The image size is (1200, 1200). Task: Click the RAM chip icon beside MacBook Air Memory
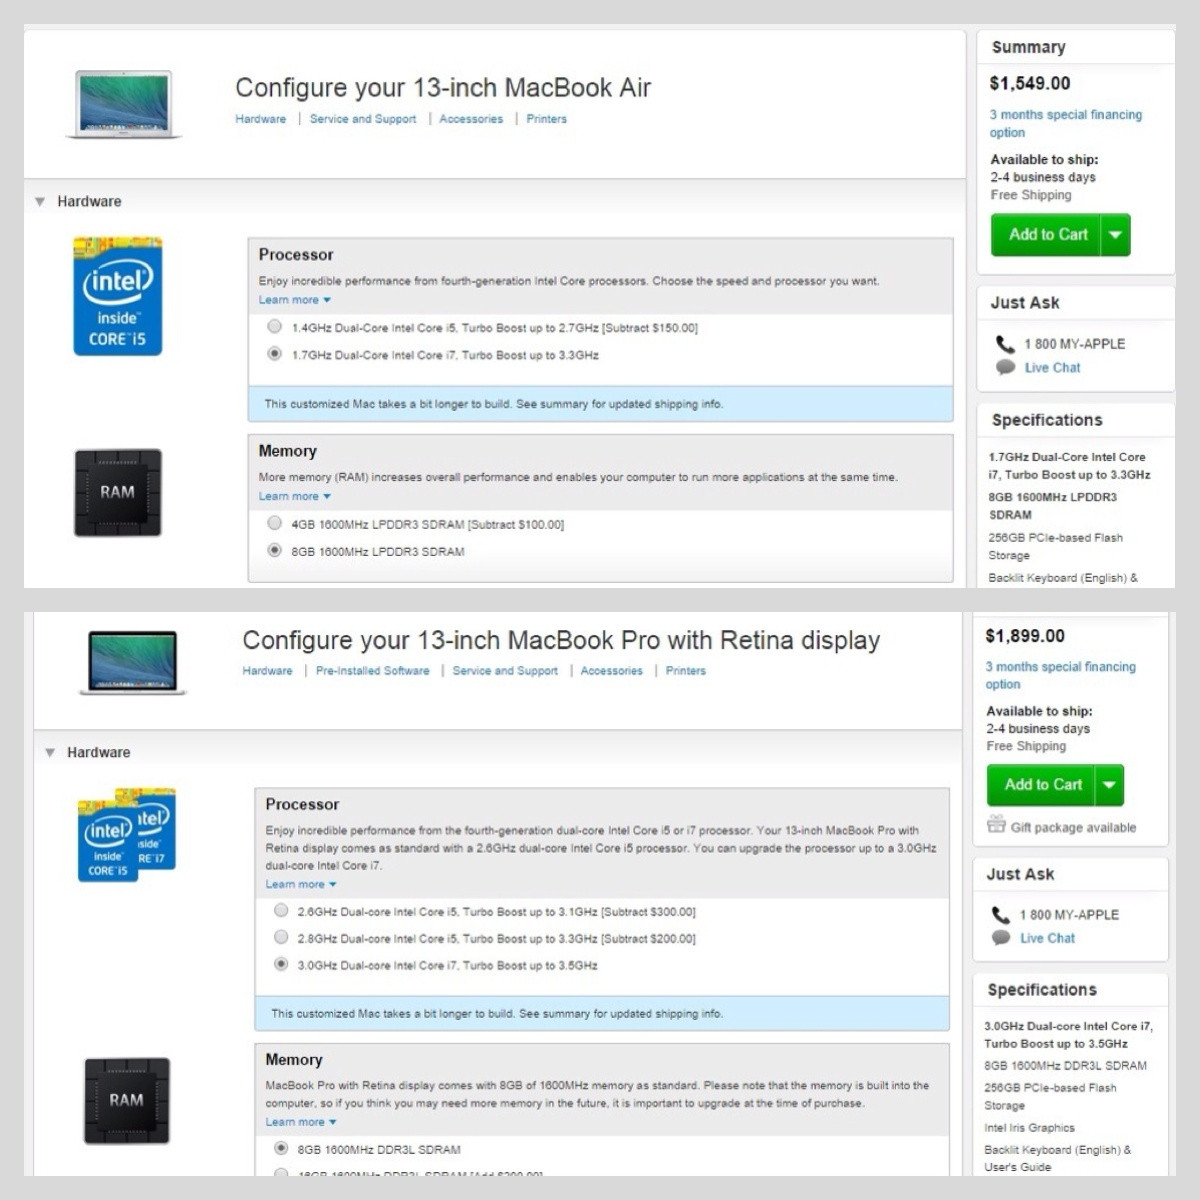point(117,492)
